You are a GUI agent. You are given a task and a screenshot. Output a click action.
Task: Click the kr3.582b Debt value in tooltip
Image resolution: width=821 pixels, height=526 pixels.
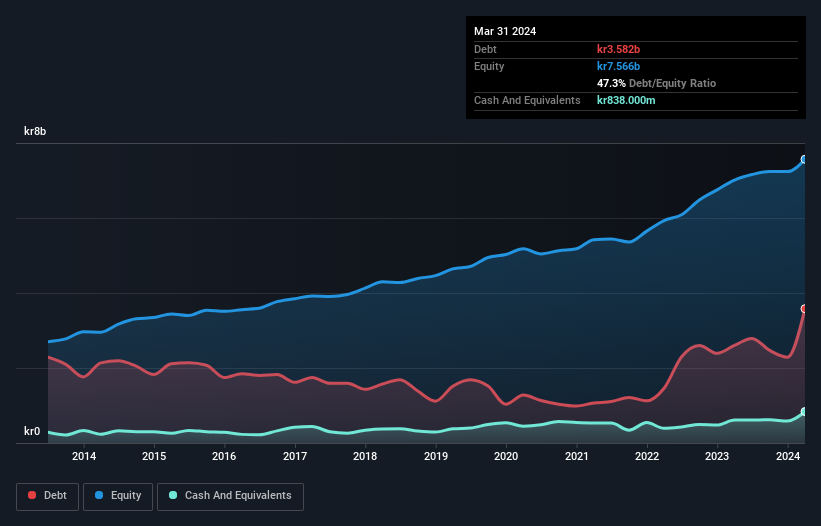click(618, 49)
